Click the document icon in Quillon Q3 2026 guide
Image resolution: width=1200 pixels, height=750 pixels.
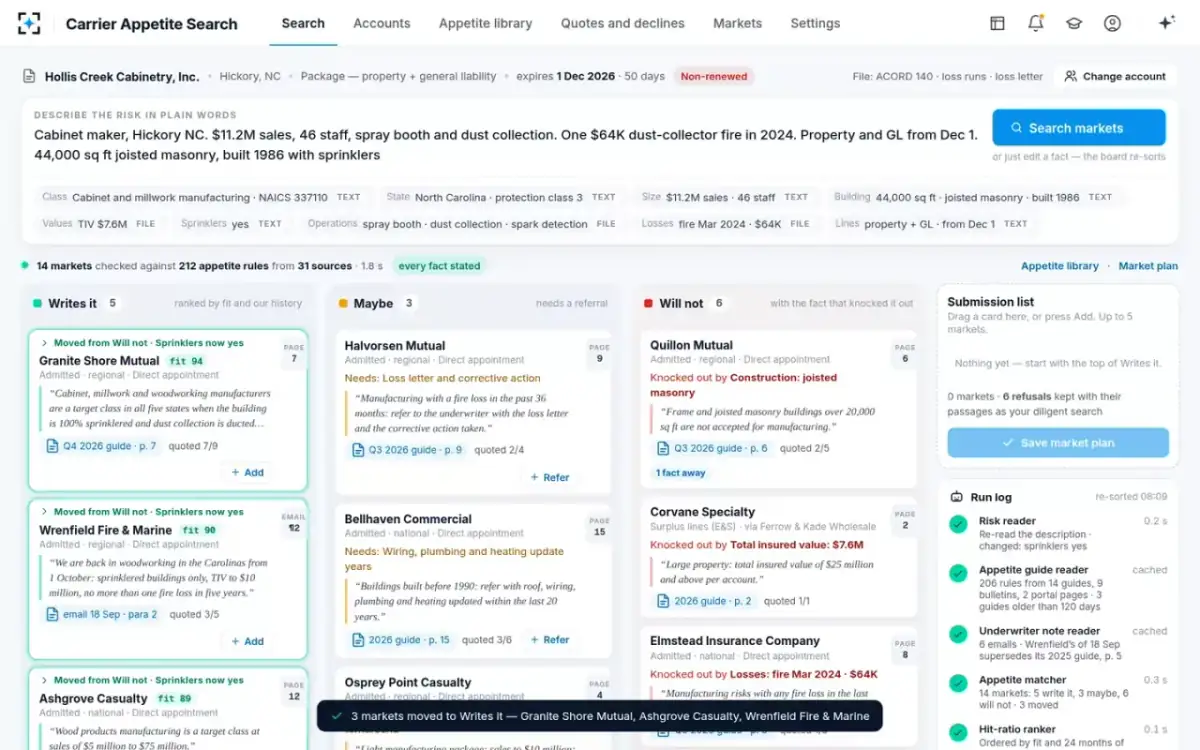(x=663, y=448)
